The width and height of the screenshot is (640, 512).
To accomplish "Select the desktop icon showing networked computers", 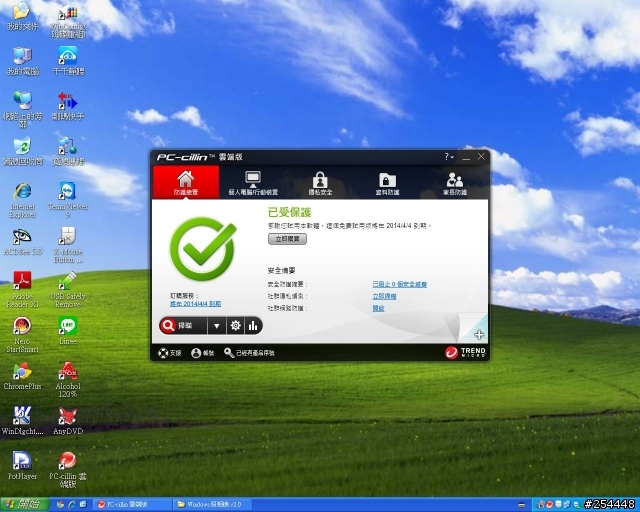I will (68, 151).
